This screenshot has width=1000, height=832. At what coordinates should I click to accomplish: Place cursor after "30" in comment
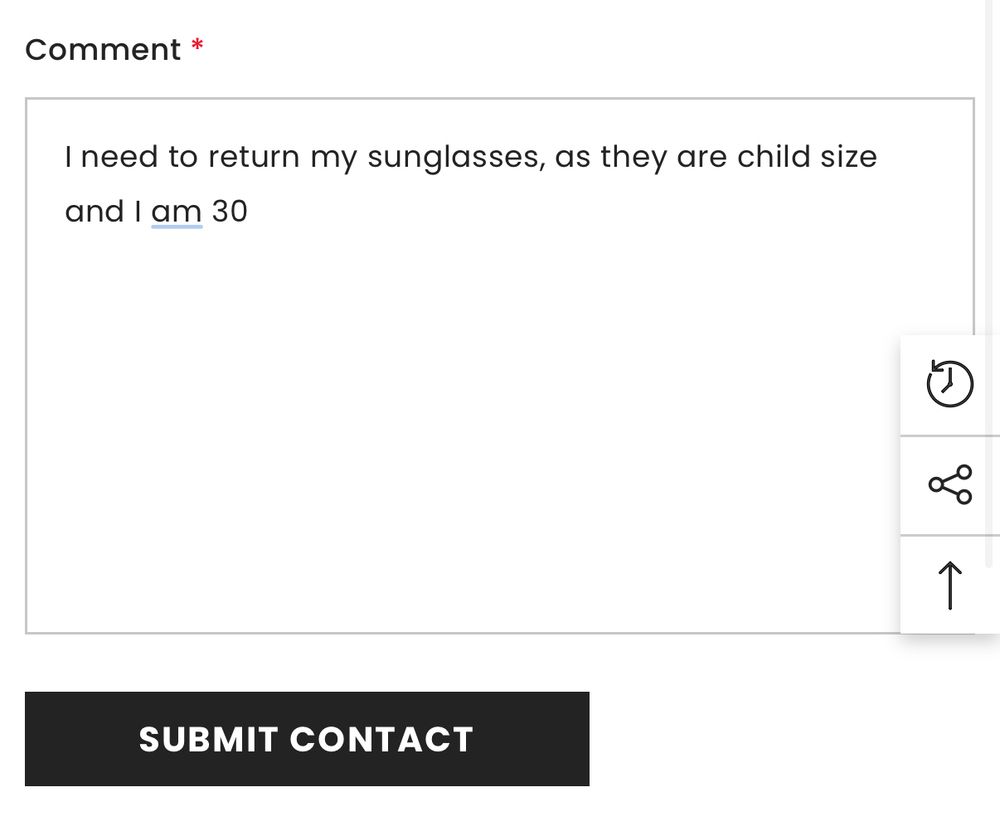(x=249, y=212)
